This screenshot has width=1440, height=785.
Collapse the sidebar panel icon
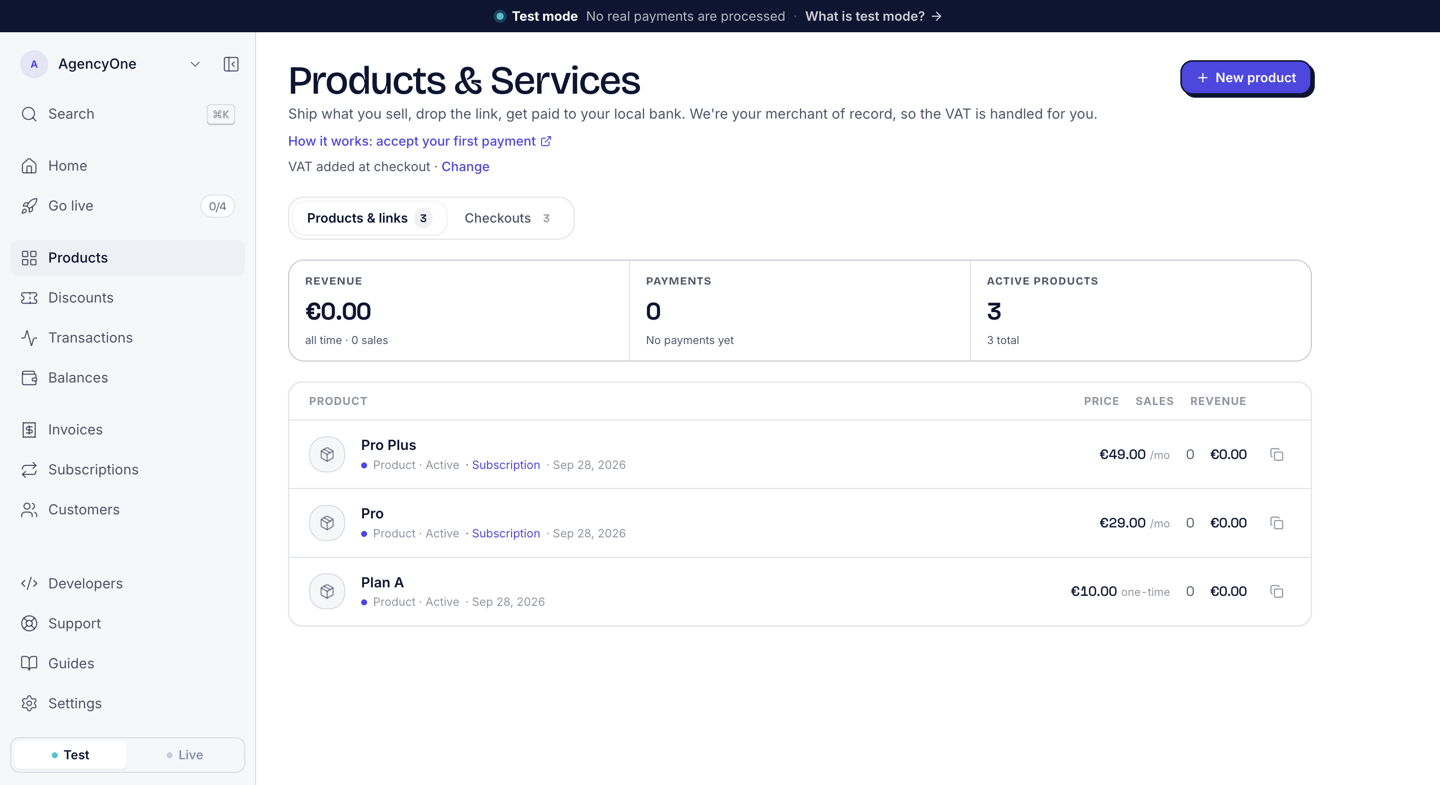(231, 64)
